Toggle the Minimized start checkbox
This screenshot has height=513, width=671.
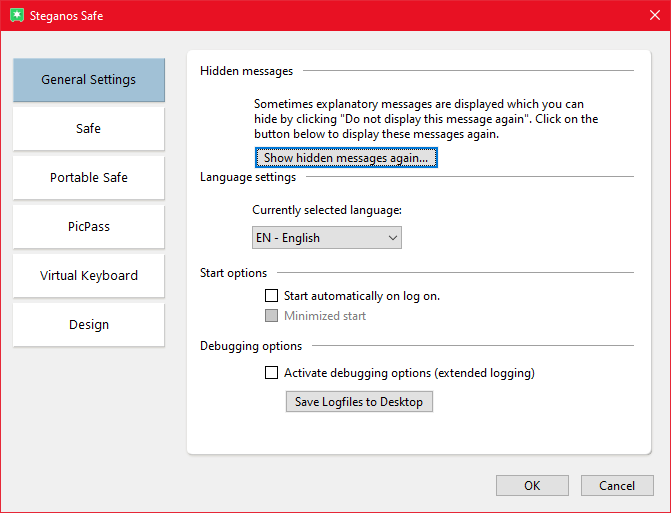click(271, 316)
